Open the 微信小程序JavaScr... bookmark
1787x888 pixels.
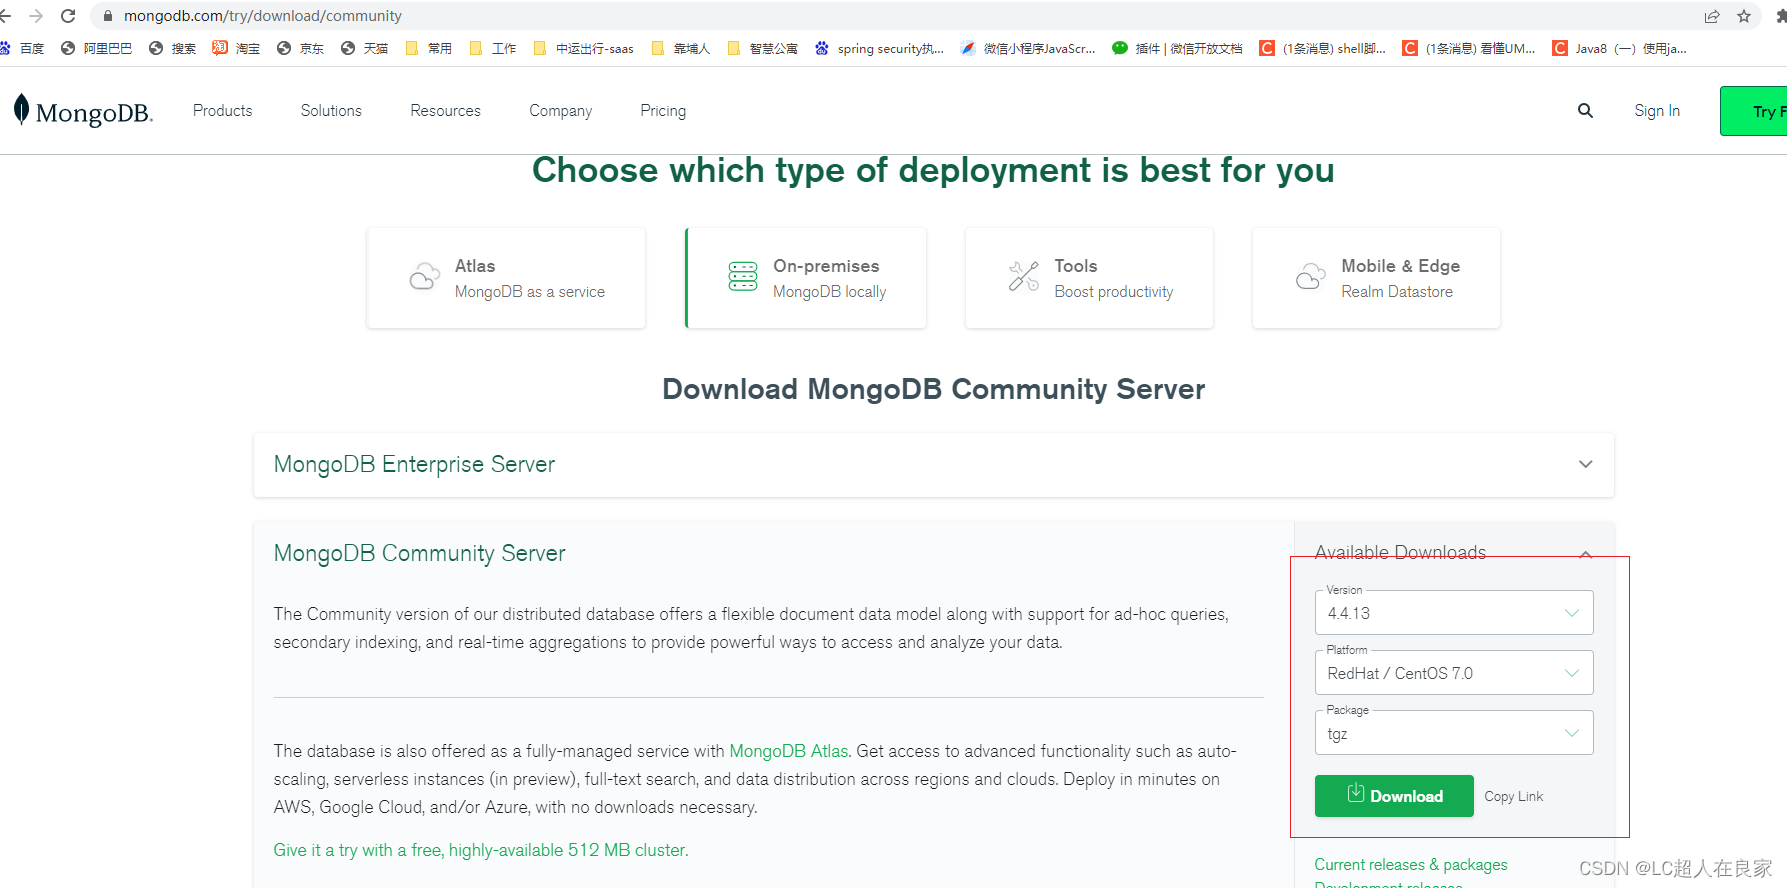(x=1028, y=48)
